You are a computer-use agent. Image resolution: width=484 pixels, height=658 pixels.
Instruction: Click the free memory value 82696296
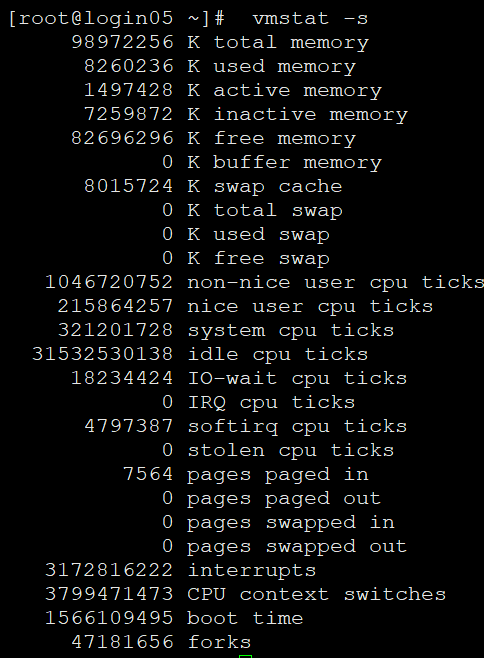point(122,138)
